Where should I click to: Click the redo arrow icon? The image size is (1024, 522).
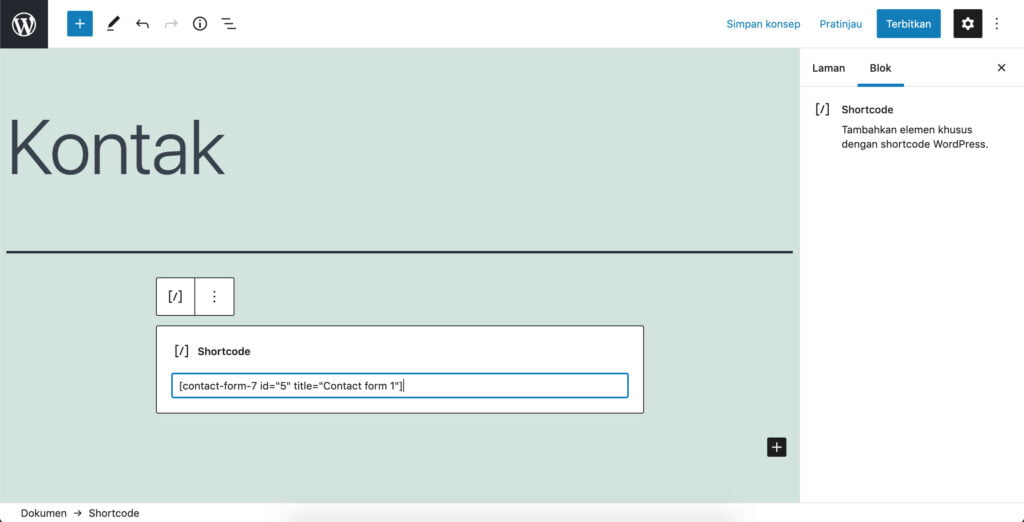click(171, 24)
